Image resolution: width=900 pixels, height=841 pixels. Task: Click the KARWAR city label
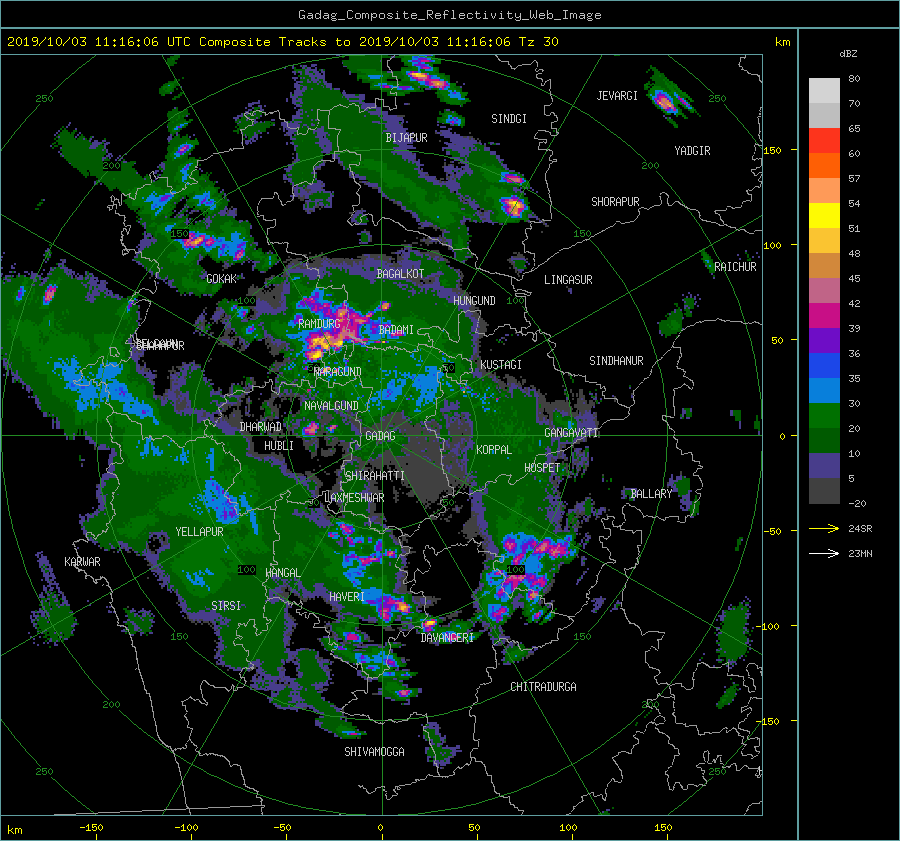pyautogui.click(x=82, y=562)
